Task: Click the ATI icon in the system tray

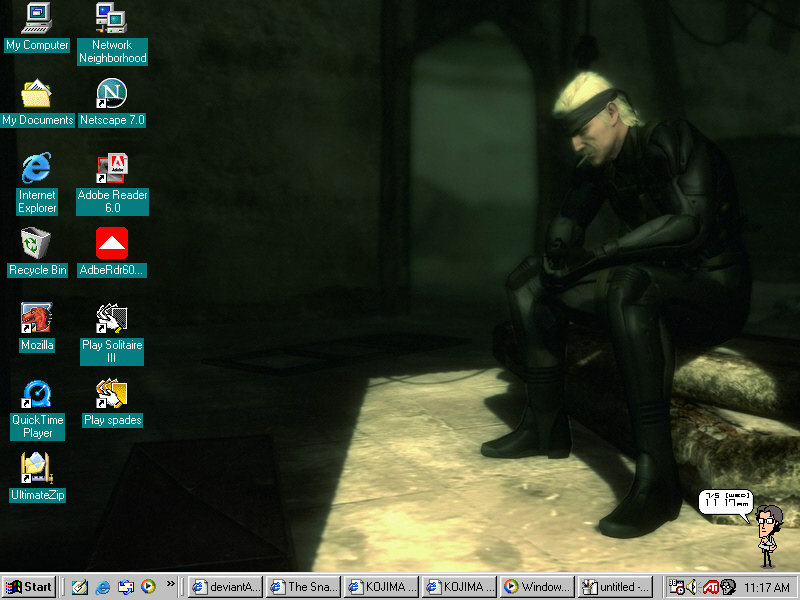Action: click(x=712, y=587)
